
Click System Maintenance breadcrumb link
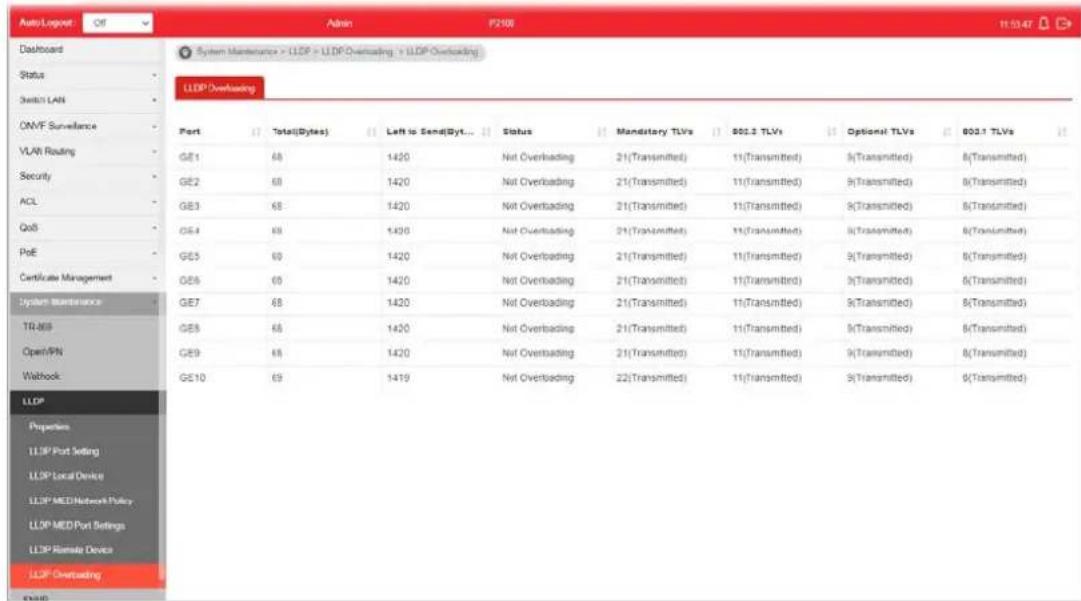(x=236, y=52)
